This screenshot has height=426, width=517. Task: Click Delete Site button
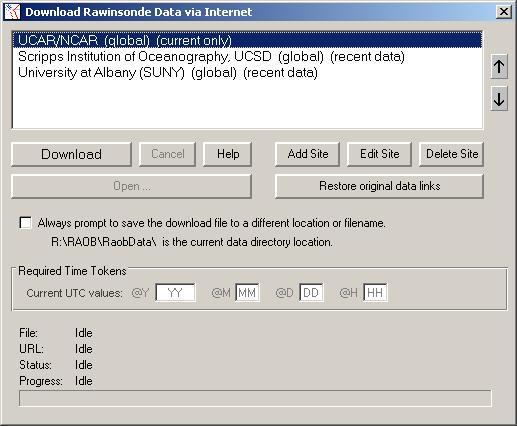451,154
